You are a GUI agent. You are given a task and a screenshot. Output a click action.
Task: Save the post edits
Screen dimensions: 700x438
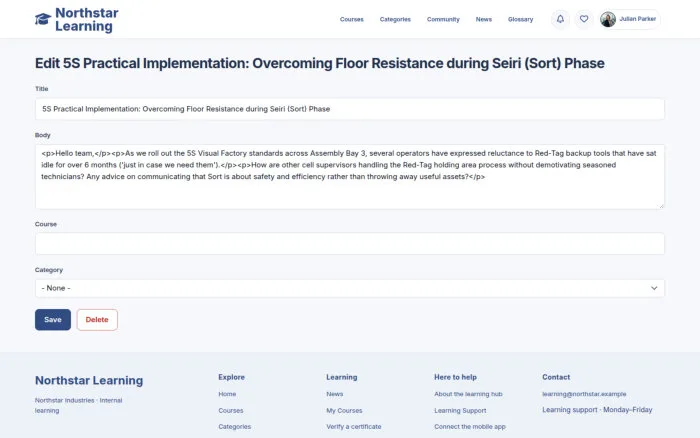53,320
